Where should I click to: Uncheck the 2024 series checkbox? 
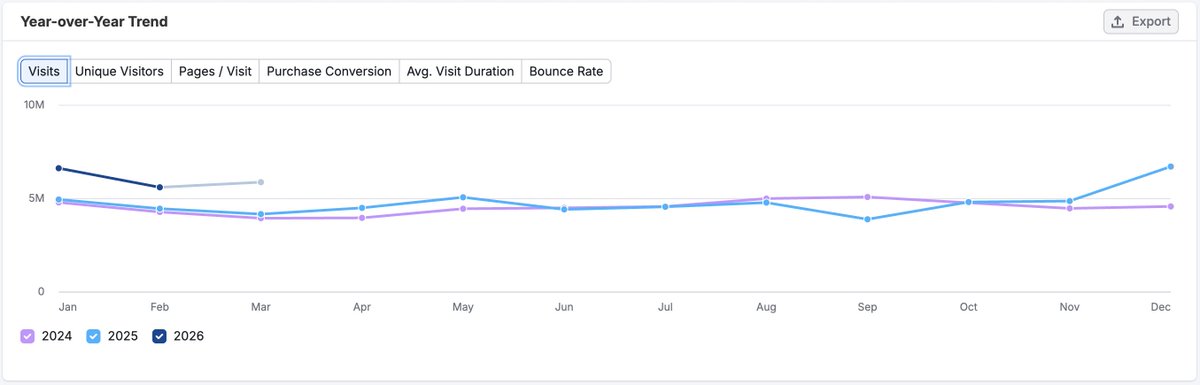28,336
